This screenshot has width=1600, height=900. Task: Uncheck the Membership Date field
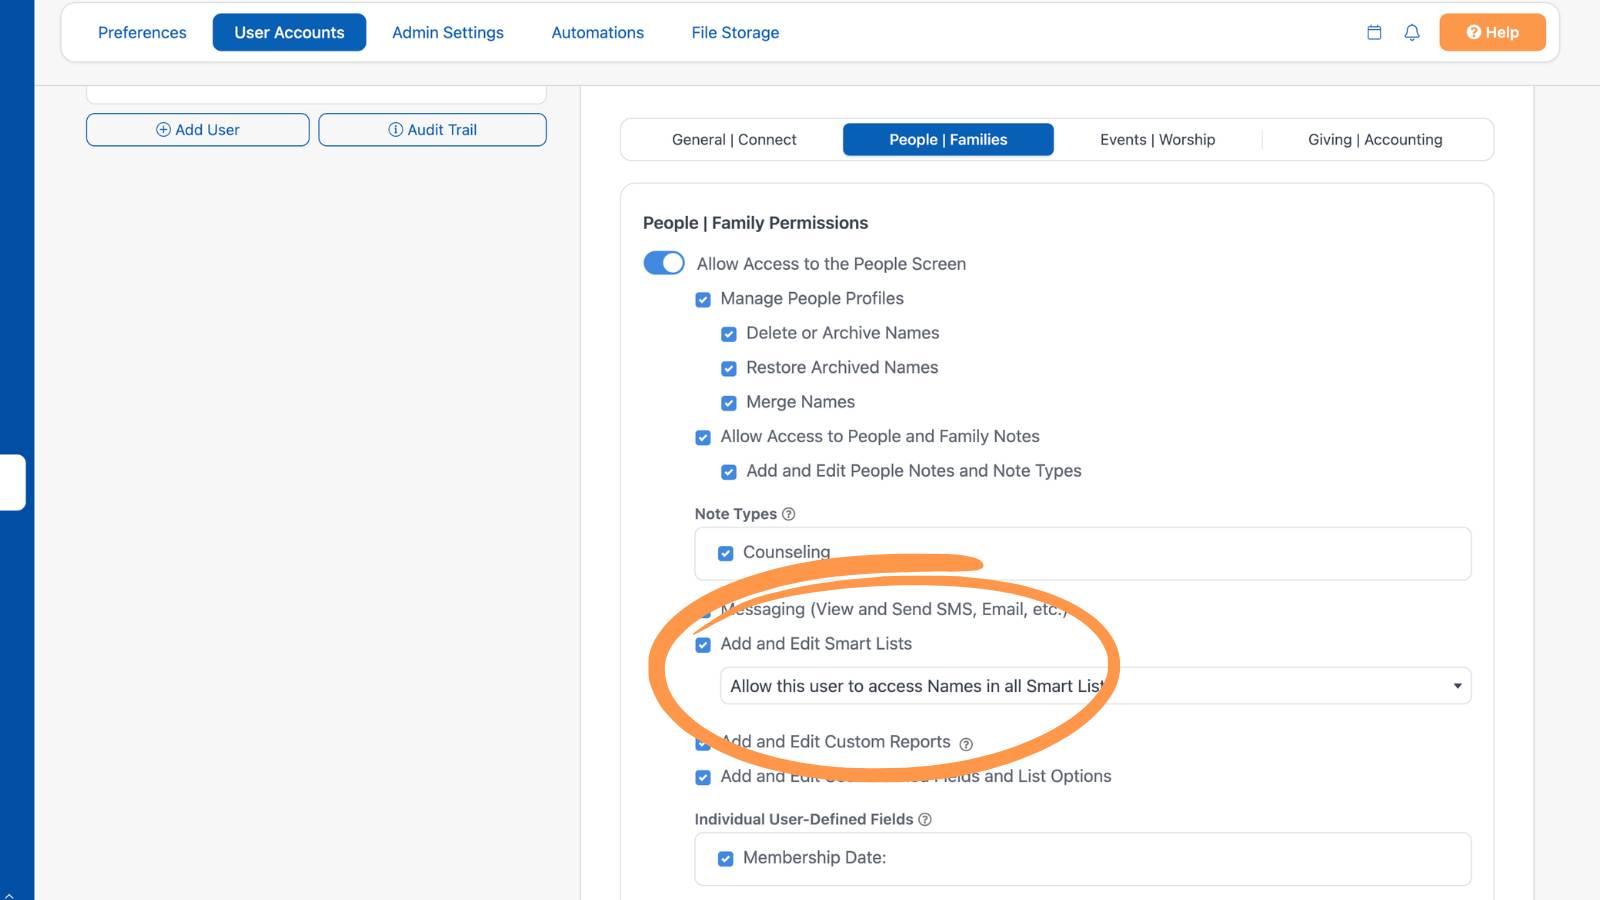click(x=726, y=859)
